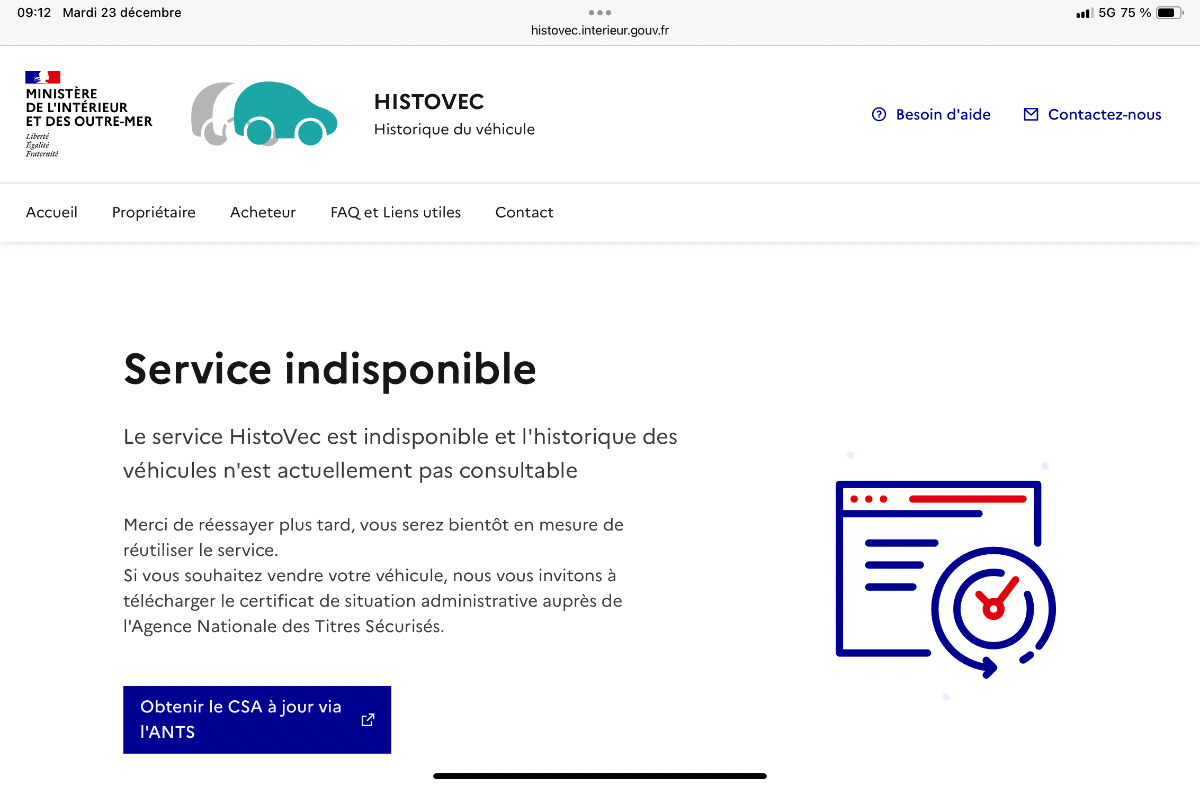Tap the home indicator bar at bottom
1200x787 pixels.
pos(600,775)
